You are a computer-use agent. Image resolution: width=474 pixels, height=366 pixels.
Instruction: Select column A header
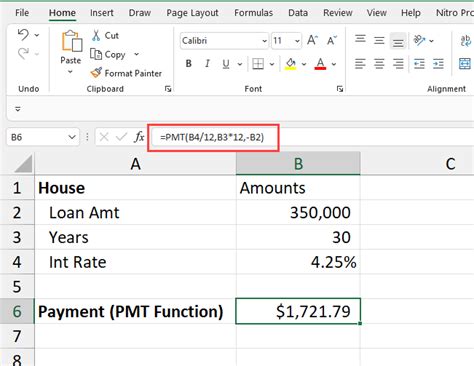point(135,164)
